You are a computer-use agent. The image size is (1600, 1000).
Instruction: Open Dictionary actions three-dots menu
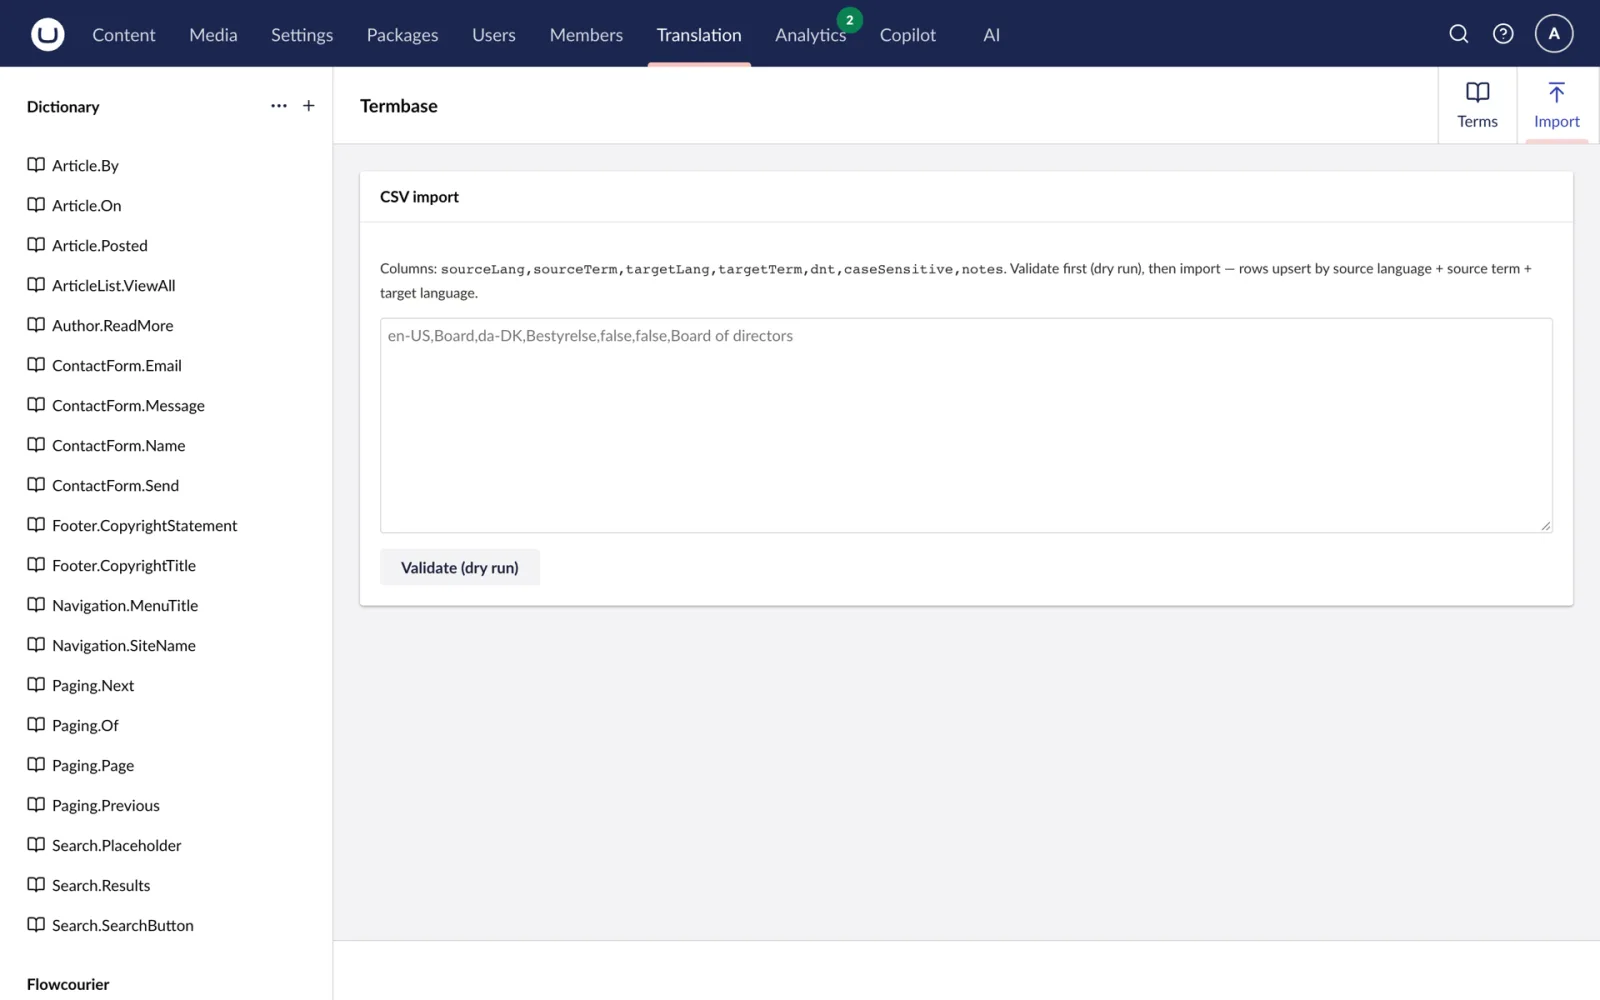coord(279,106)
